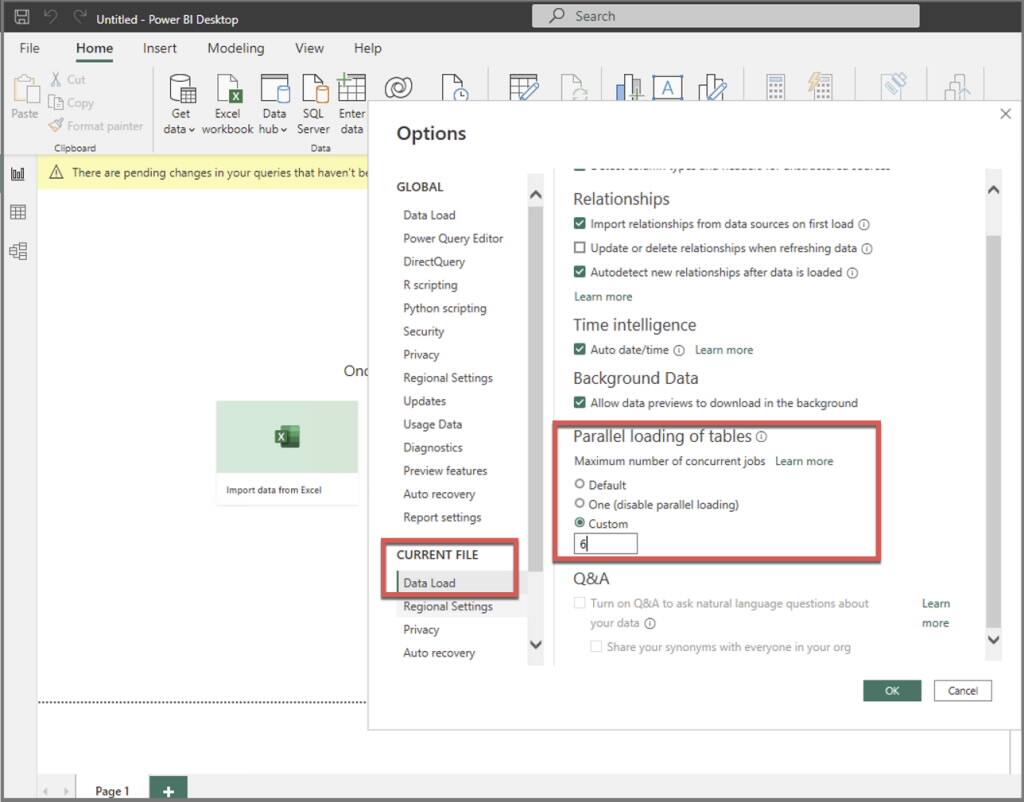Select the Custom parallel loading option
Screen dimensions: 1024x802
(580, 523)
